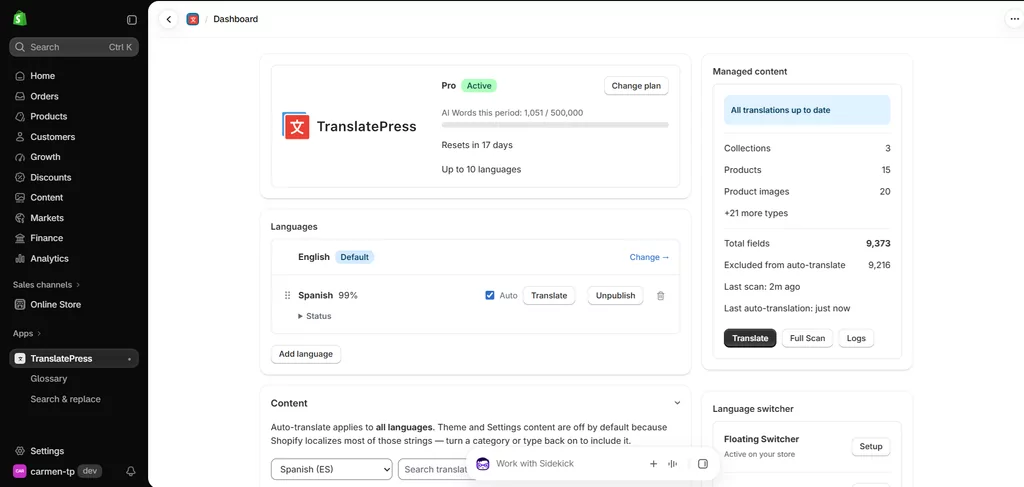Click the Finance bank icon
This screenshot has width=1024, height=487.
(x=20, y=238)
